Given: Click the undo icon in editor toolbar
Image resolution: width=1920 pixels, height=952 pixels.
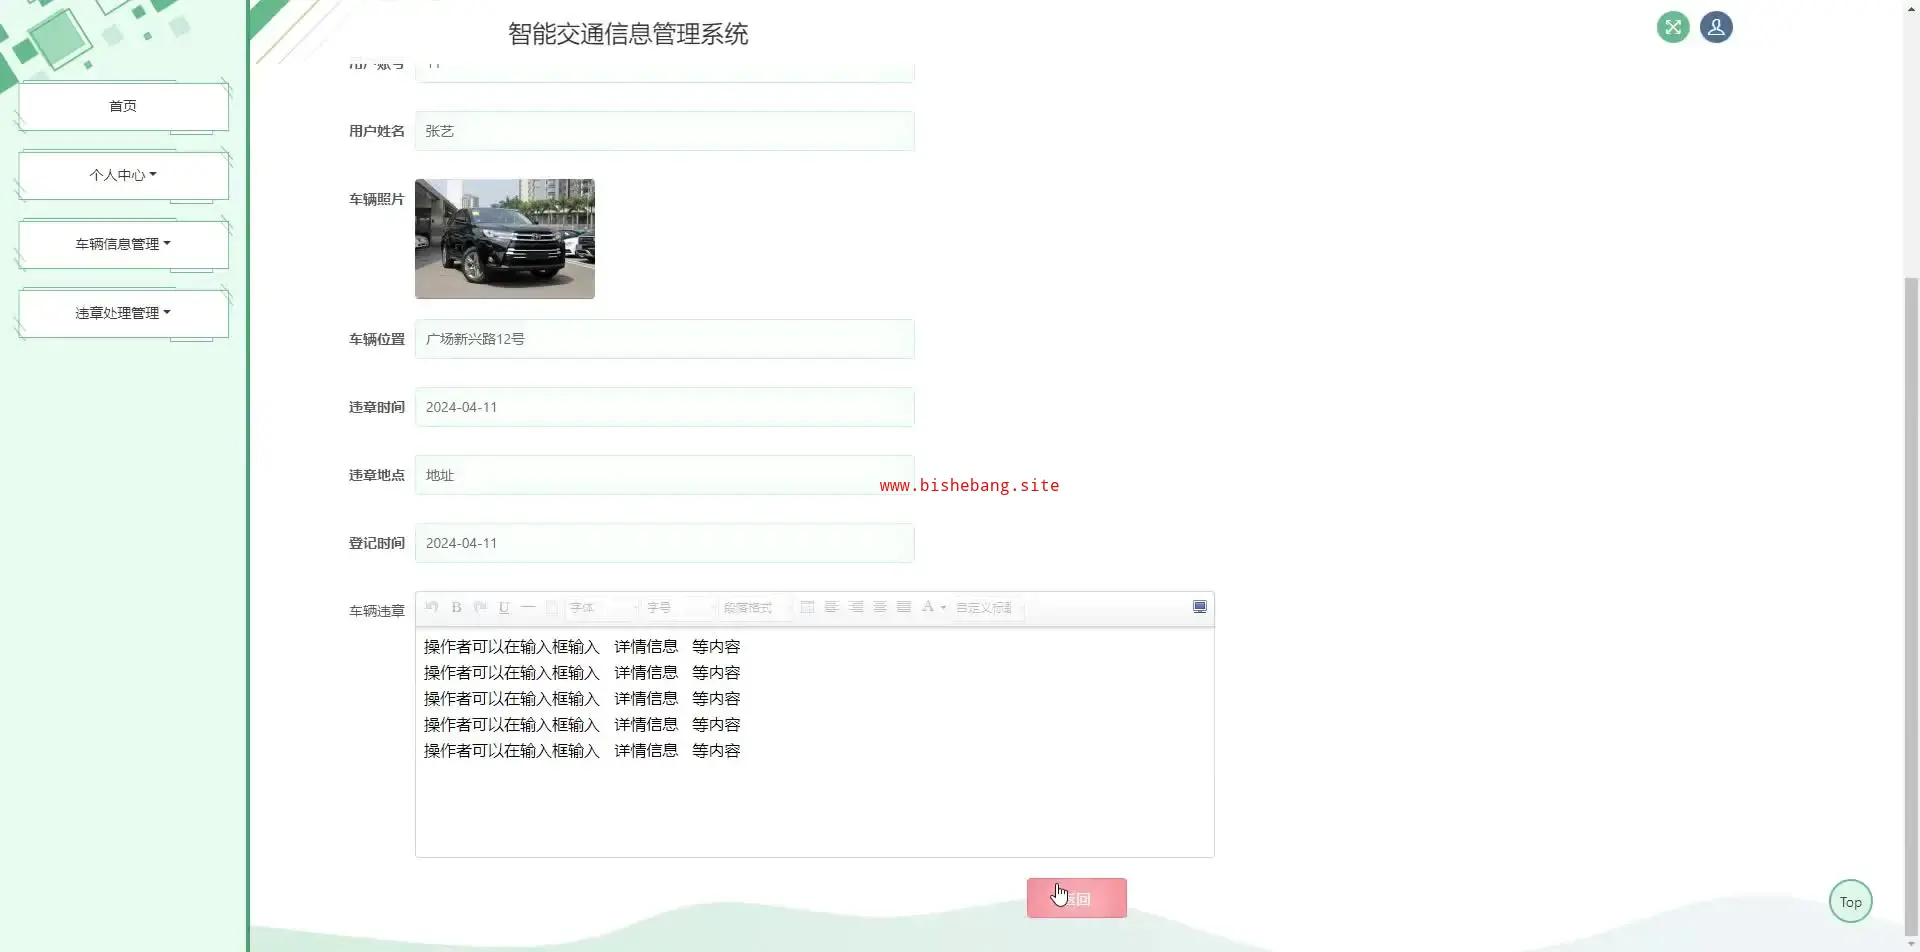Looking at the screenshot, I should tap(432, 607).
